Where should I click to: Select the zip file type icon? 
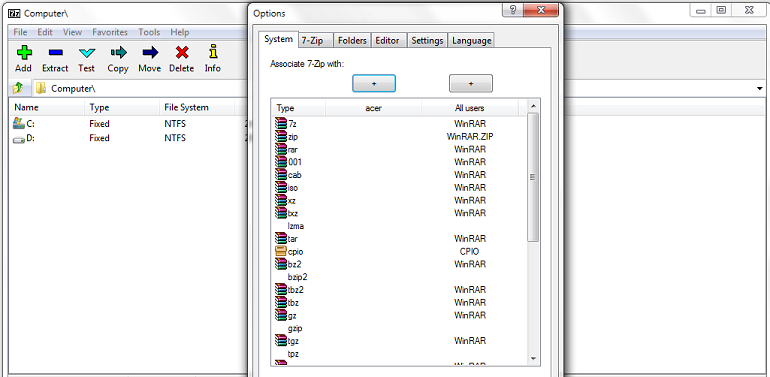[281, 136]
